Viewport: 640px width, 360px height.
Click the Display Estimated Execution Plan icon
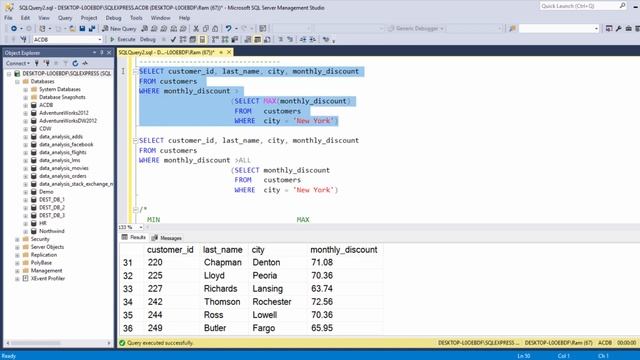point(183,40)
